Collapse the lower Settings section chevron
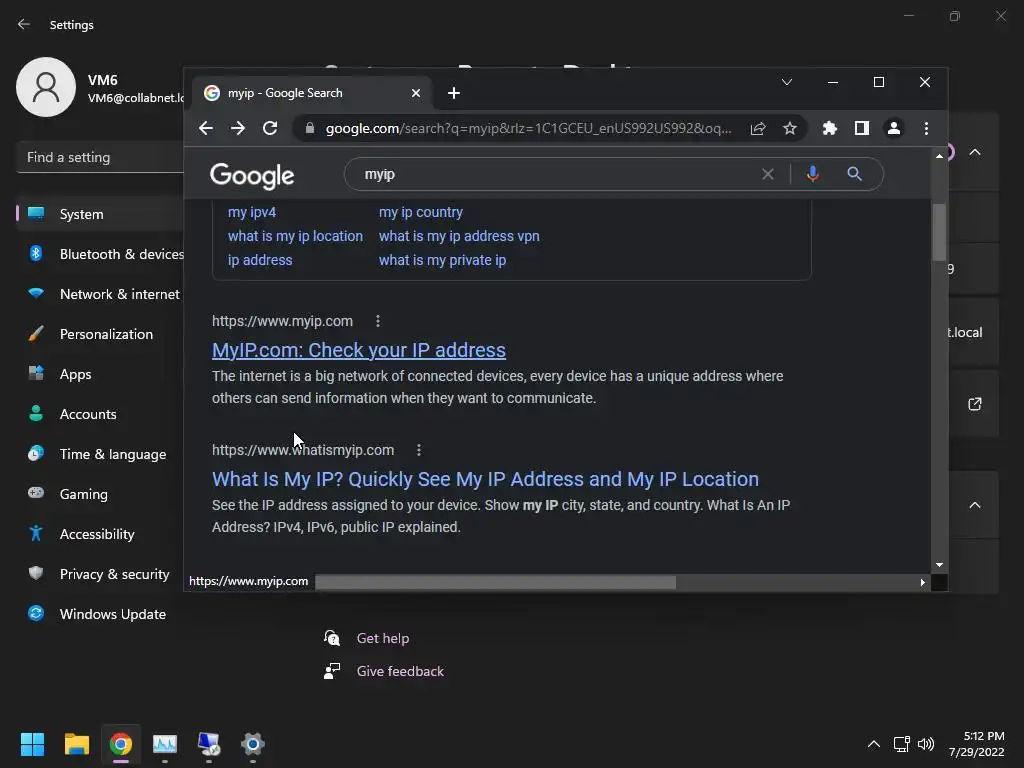The width and height of the screenshot is (1024, 768). [974, 505]
